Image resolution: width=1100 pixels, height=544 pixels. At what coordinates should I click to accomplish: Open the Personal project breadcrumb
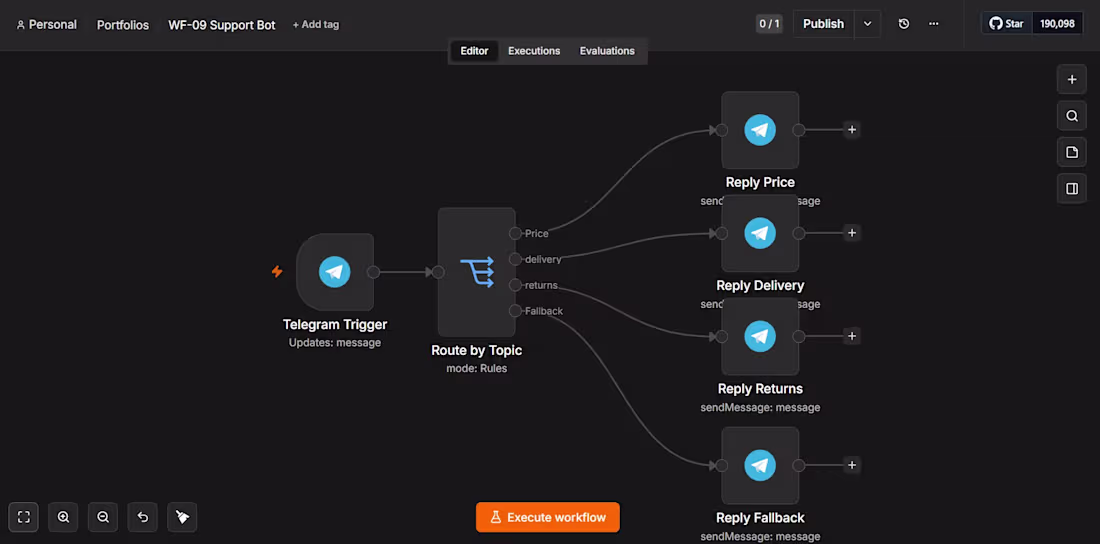click(47, 25)
